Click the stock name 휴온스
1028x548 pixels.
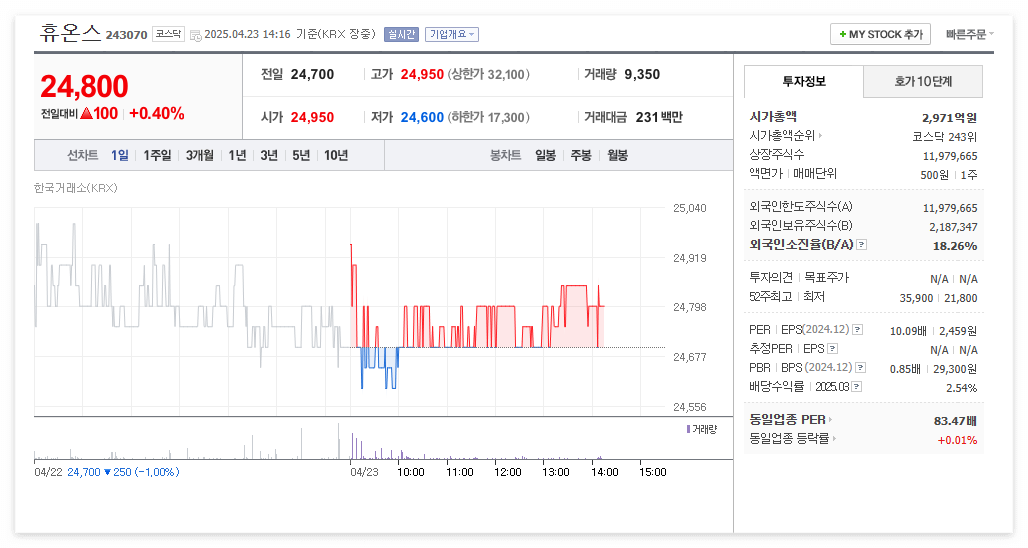coord(70,33)
